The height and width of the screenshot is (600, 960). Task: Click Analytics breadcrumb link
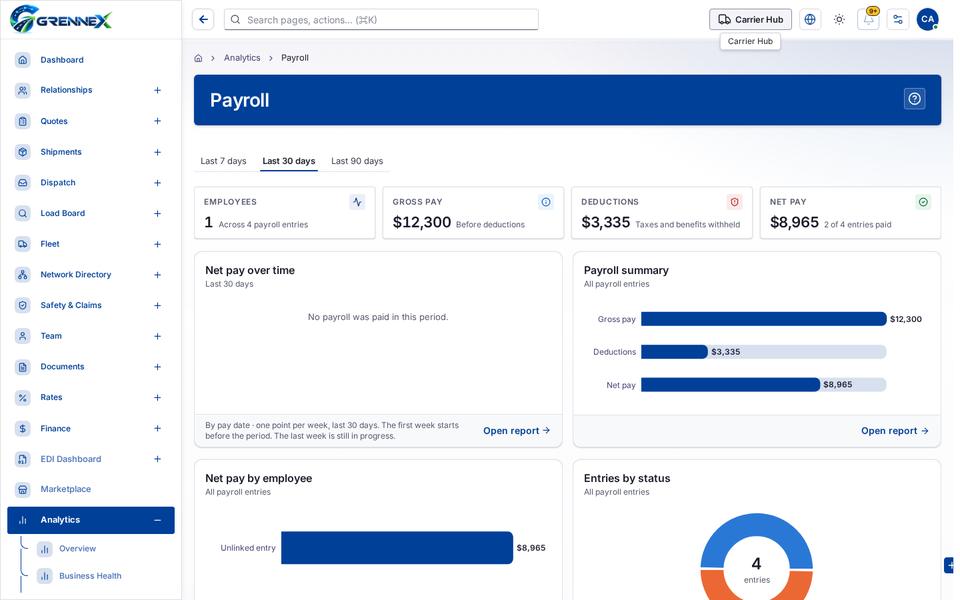242,58
